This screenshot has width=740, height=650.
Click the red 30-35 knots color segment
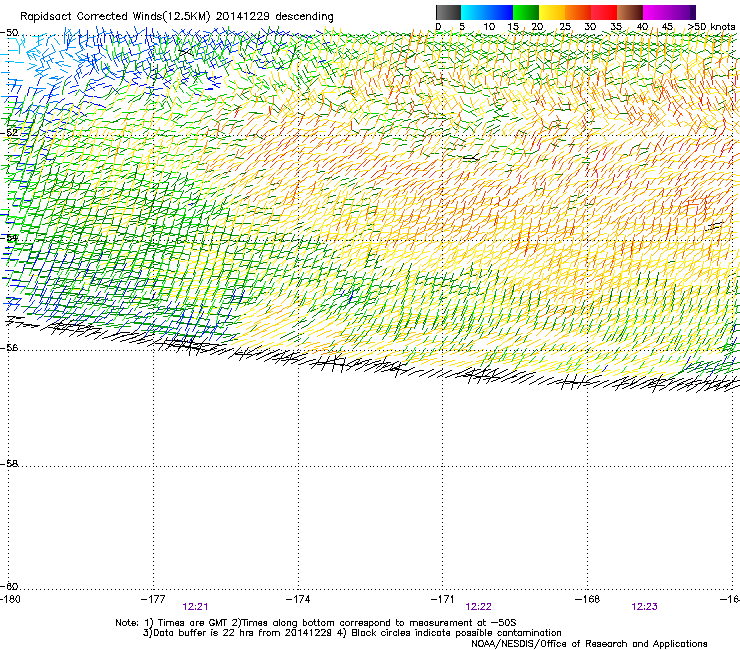pos(604,12)
